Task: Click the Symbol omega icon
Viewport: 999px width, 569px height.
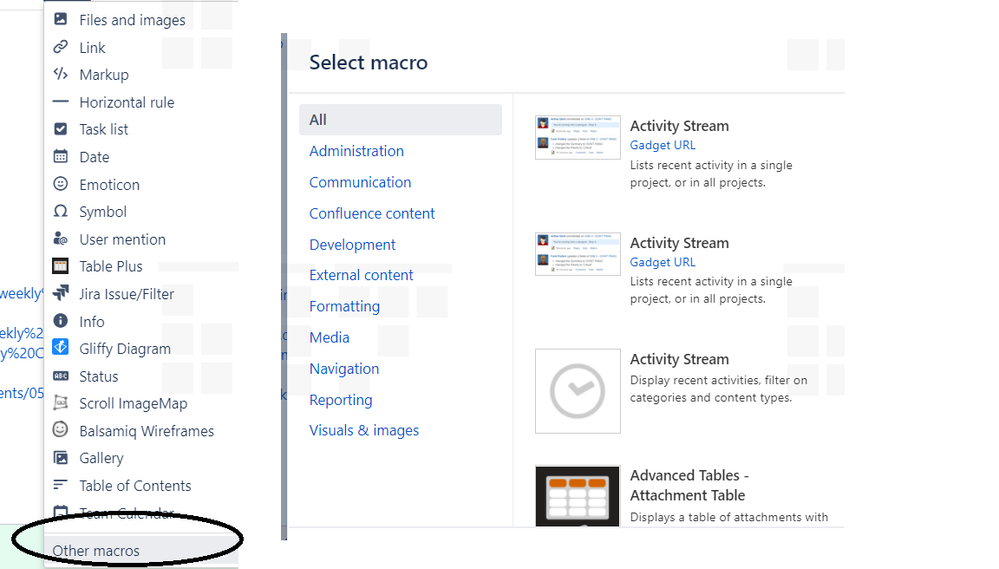Action: (61, 211)
